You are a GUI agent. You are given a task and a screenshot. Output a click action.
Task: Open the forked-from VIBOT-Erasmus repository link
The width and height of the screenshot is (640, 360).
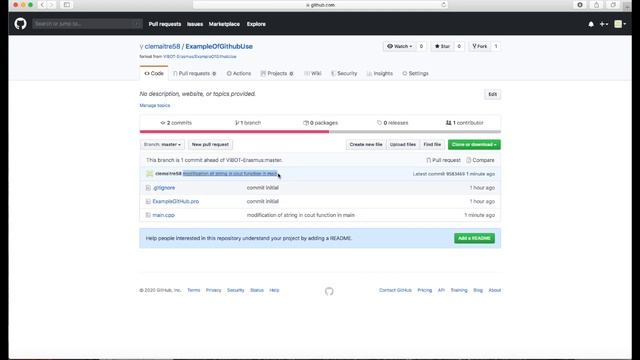pyautogui.click(x=200, y=57)
